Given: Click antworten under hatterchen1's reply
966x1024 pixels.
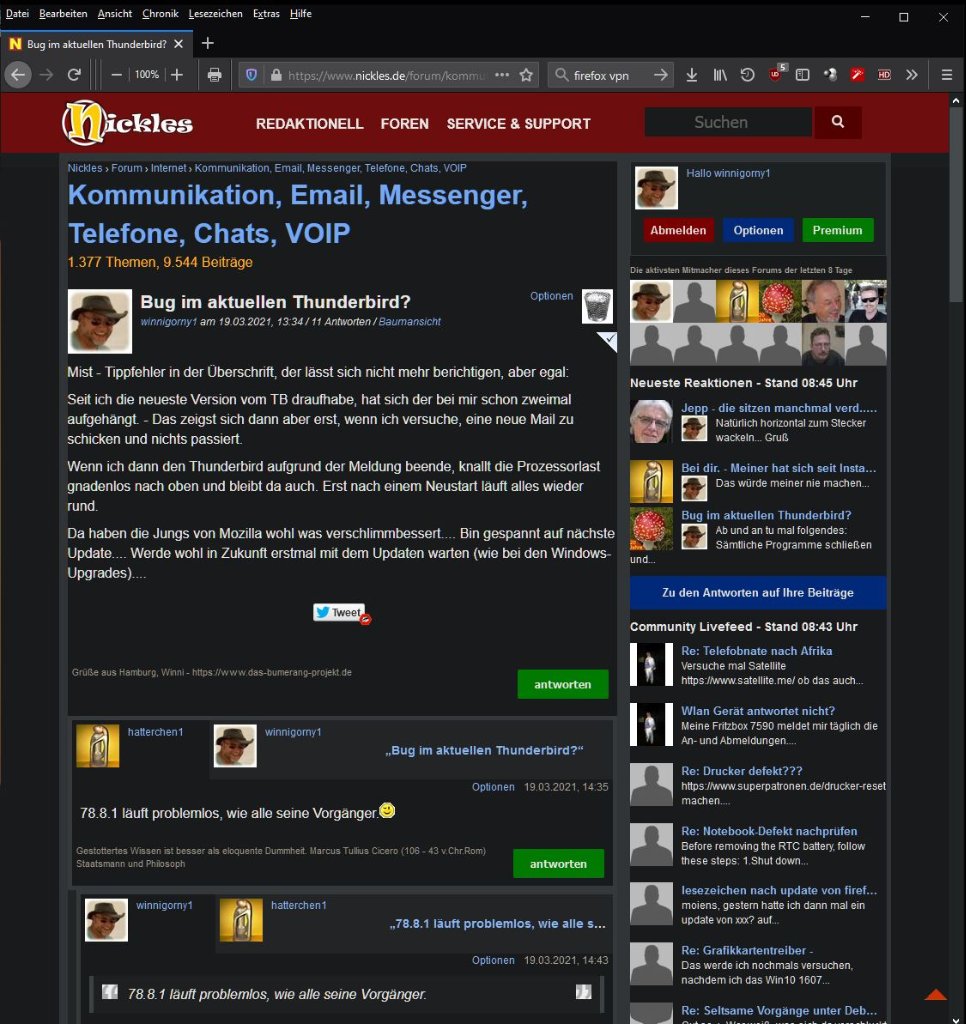Looking at the screenshot, I should (x=558, y=863).
